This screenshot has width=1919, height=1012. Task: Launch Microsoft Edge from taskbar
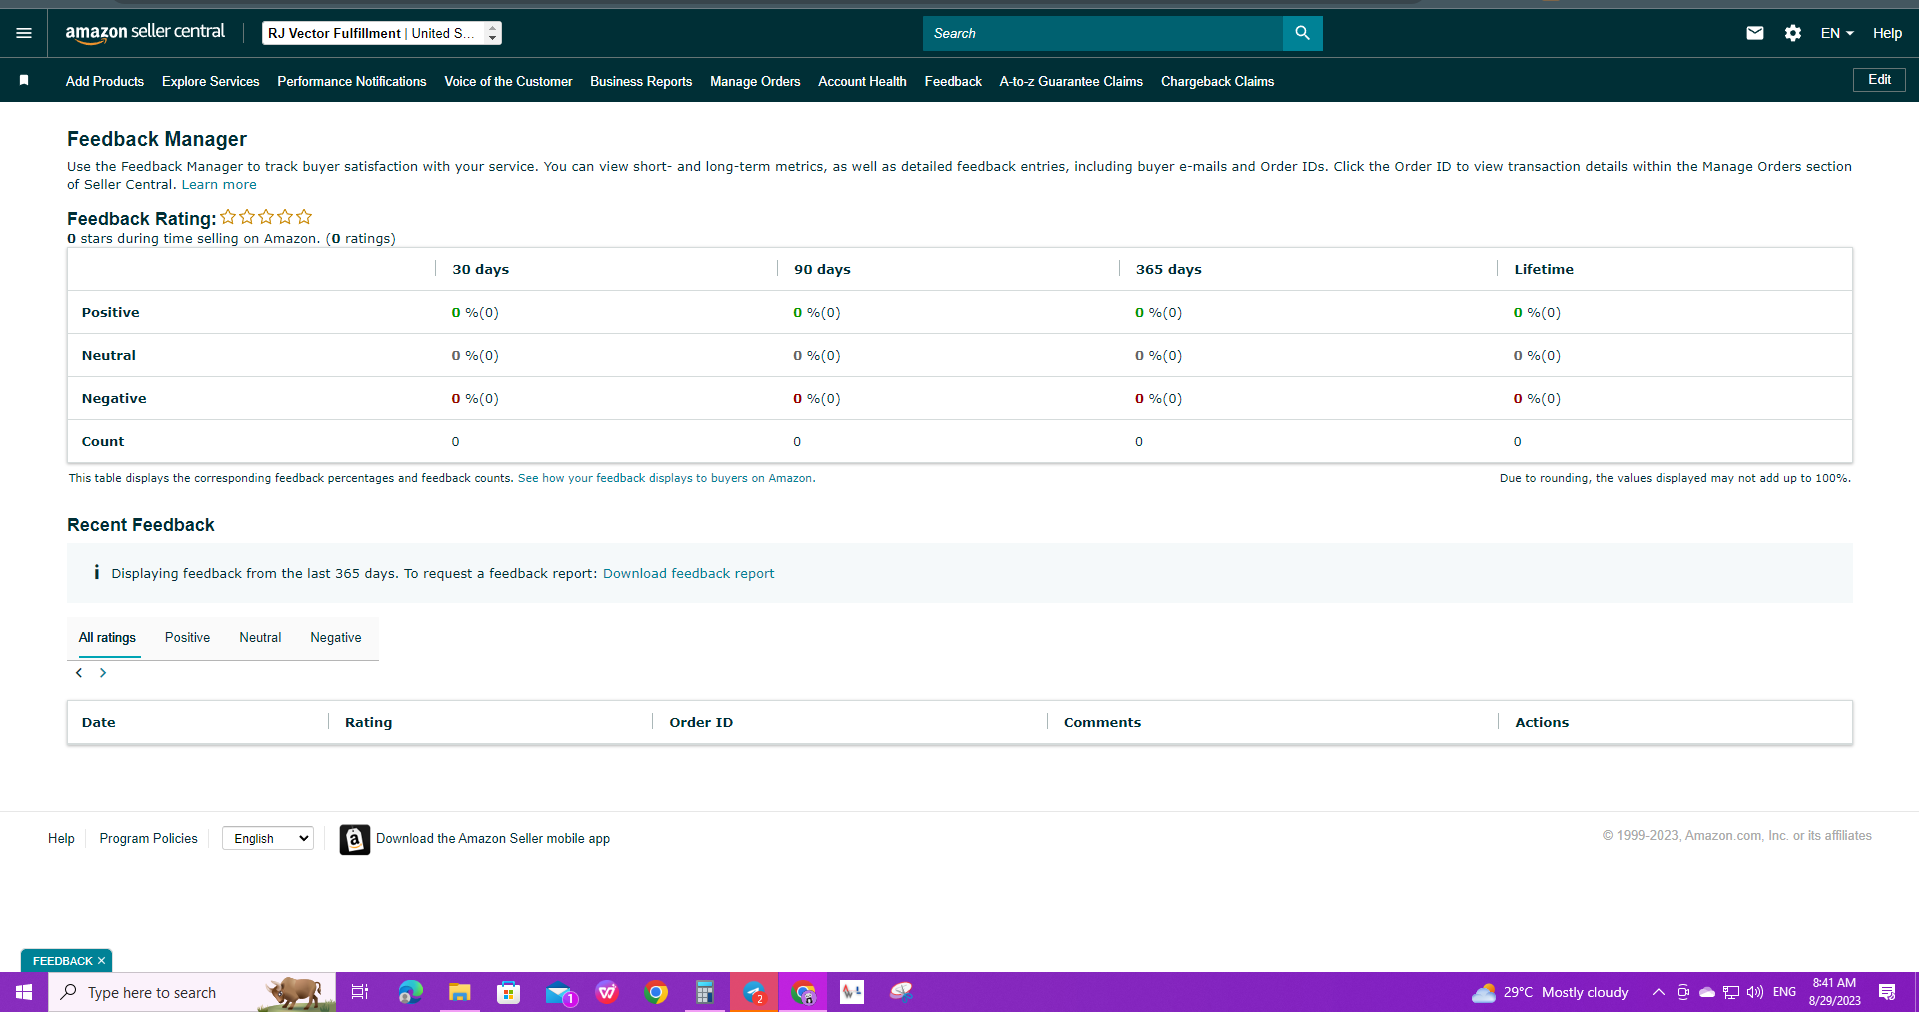pyautogui.click(x=410, y=992)
